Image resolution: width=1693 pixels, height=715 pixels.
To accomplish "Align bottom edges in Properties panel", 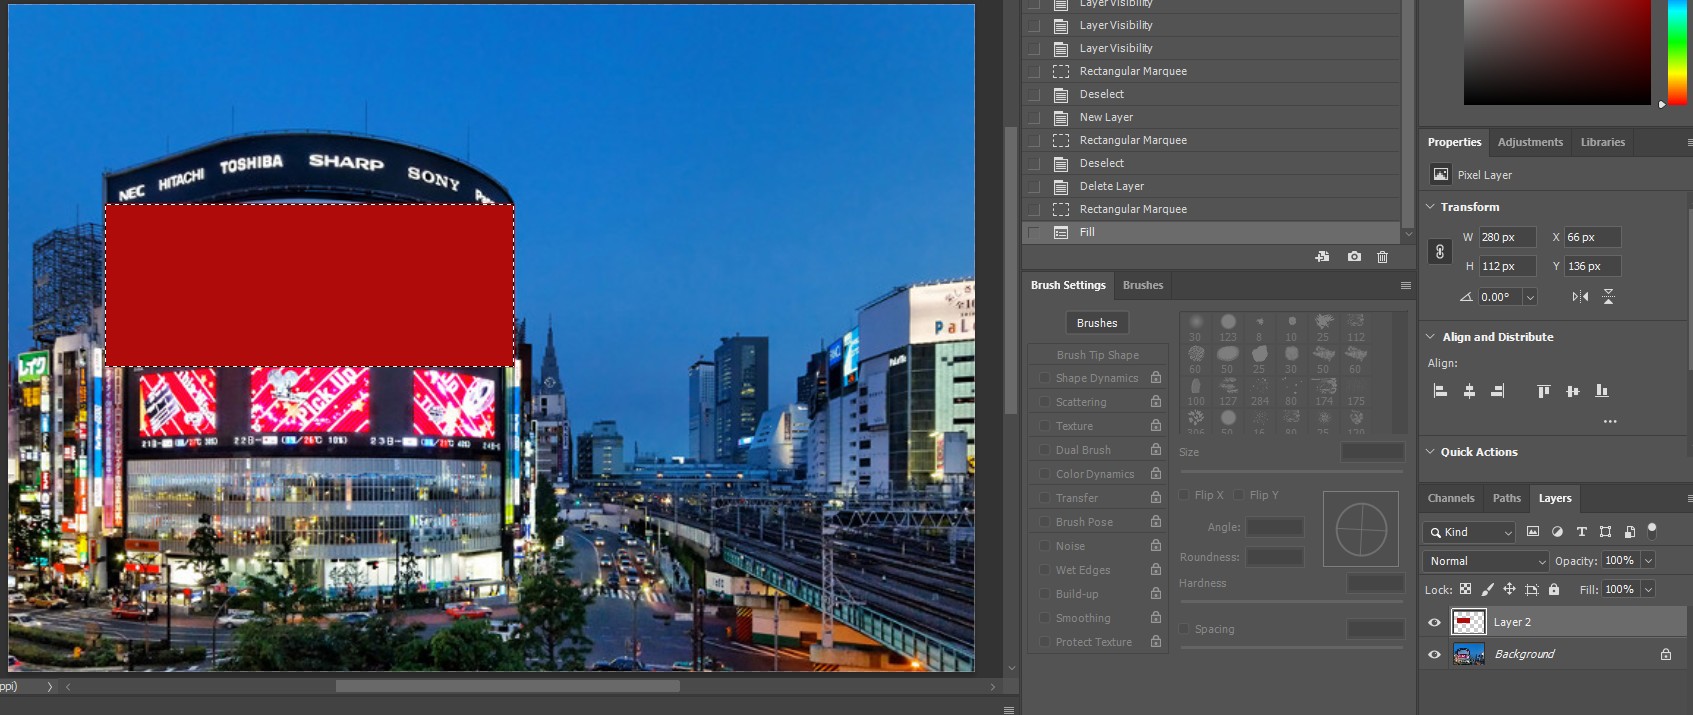I will (1602, 391).
